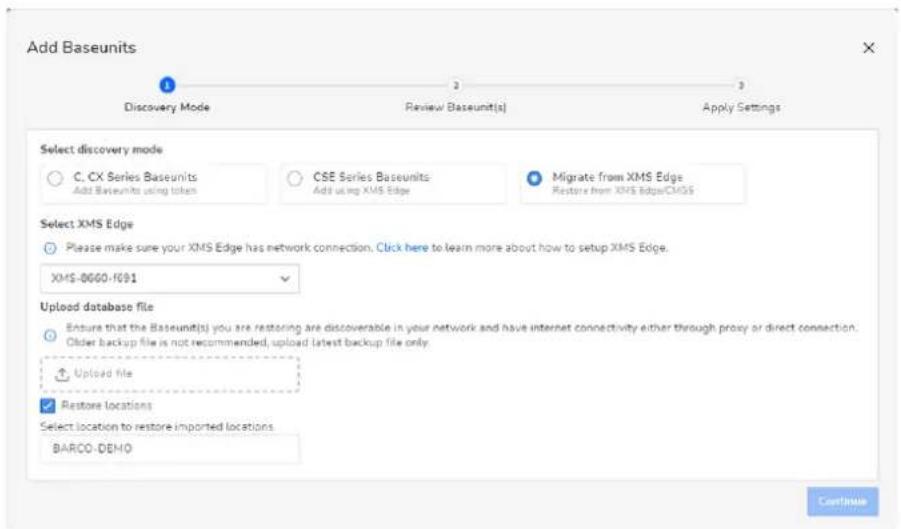Select C, CX Series Baseunits radio option
Image resolution: width=901 pixels, height=529 pixels.
(55, 179)
